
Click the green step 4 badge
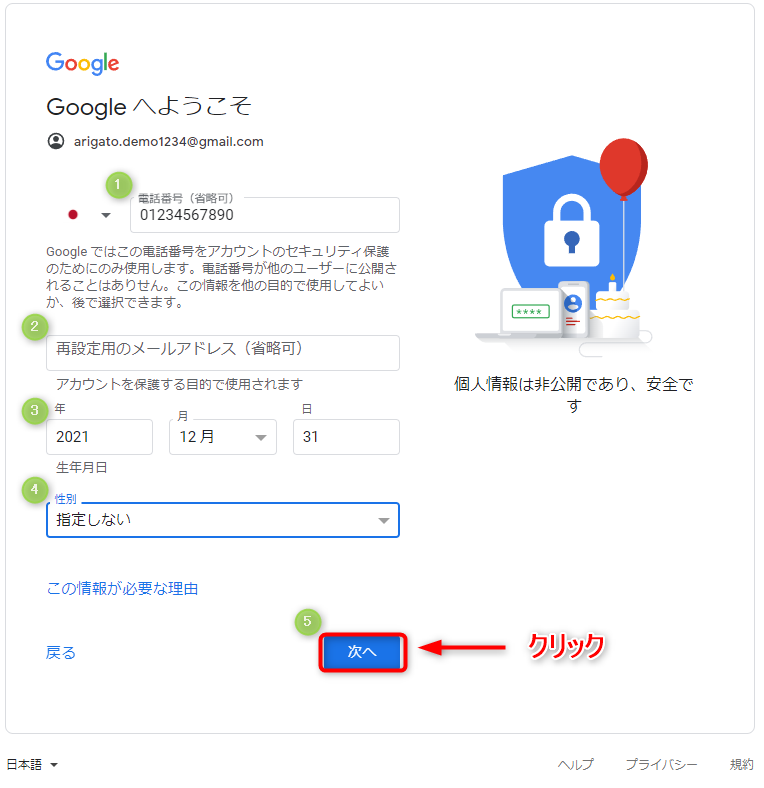pos(35,489)
